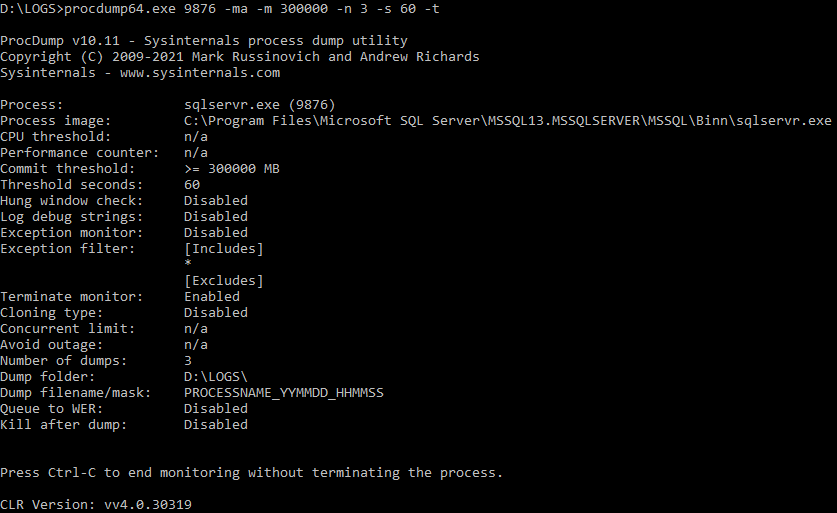Click the PROCESSNAME_YYMMDD_HHMMSS filename mask

[284, 393]
